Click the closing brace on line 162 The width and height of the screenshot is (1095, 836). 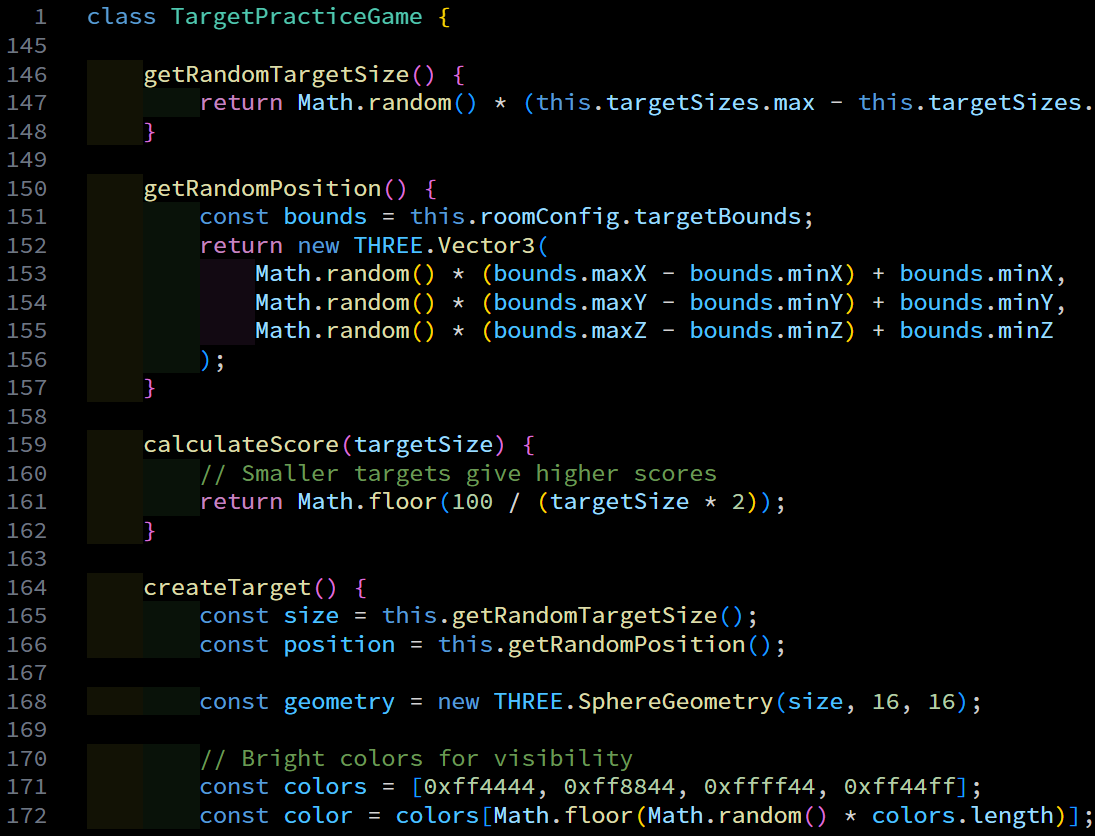pyautogui.click(x=149, y=530)
